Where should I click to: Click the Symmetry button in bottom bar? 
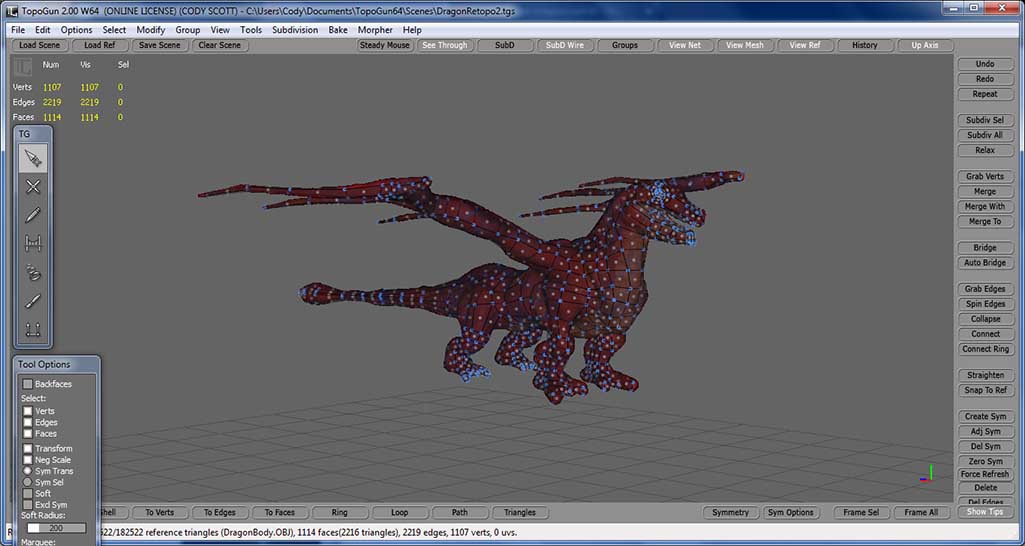point(730,513)
